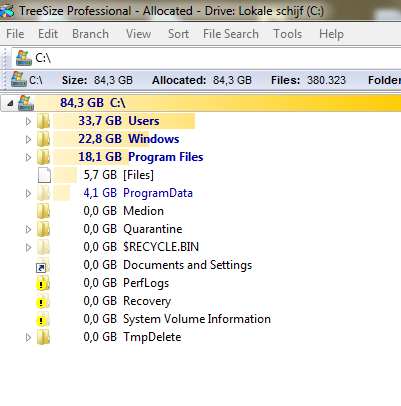Expand the Users folder
Screen dimensions: 401x406
pyautogui.click(x=28, y=121)
